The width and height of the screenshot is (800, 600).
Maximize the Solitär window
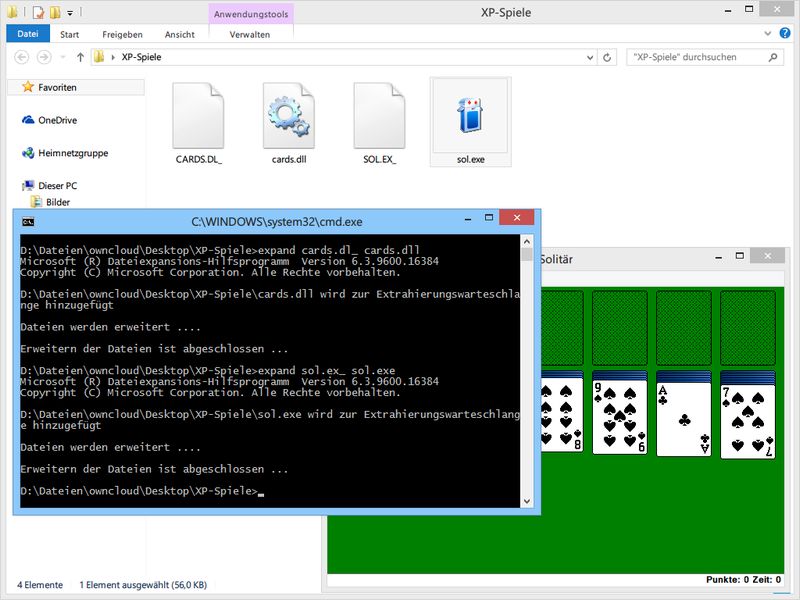740,256
